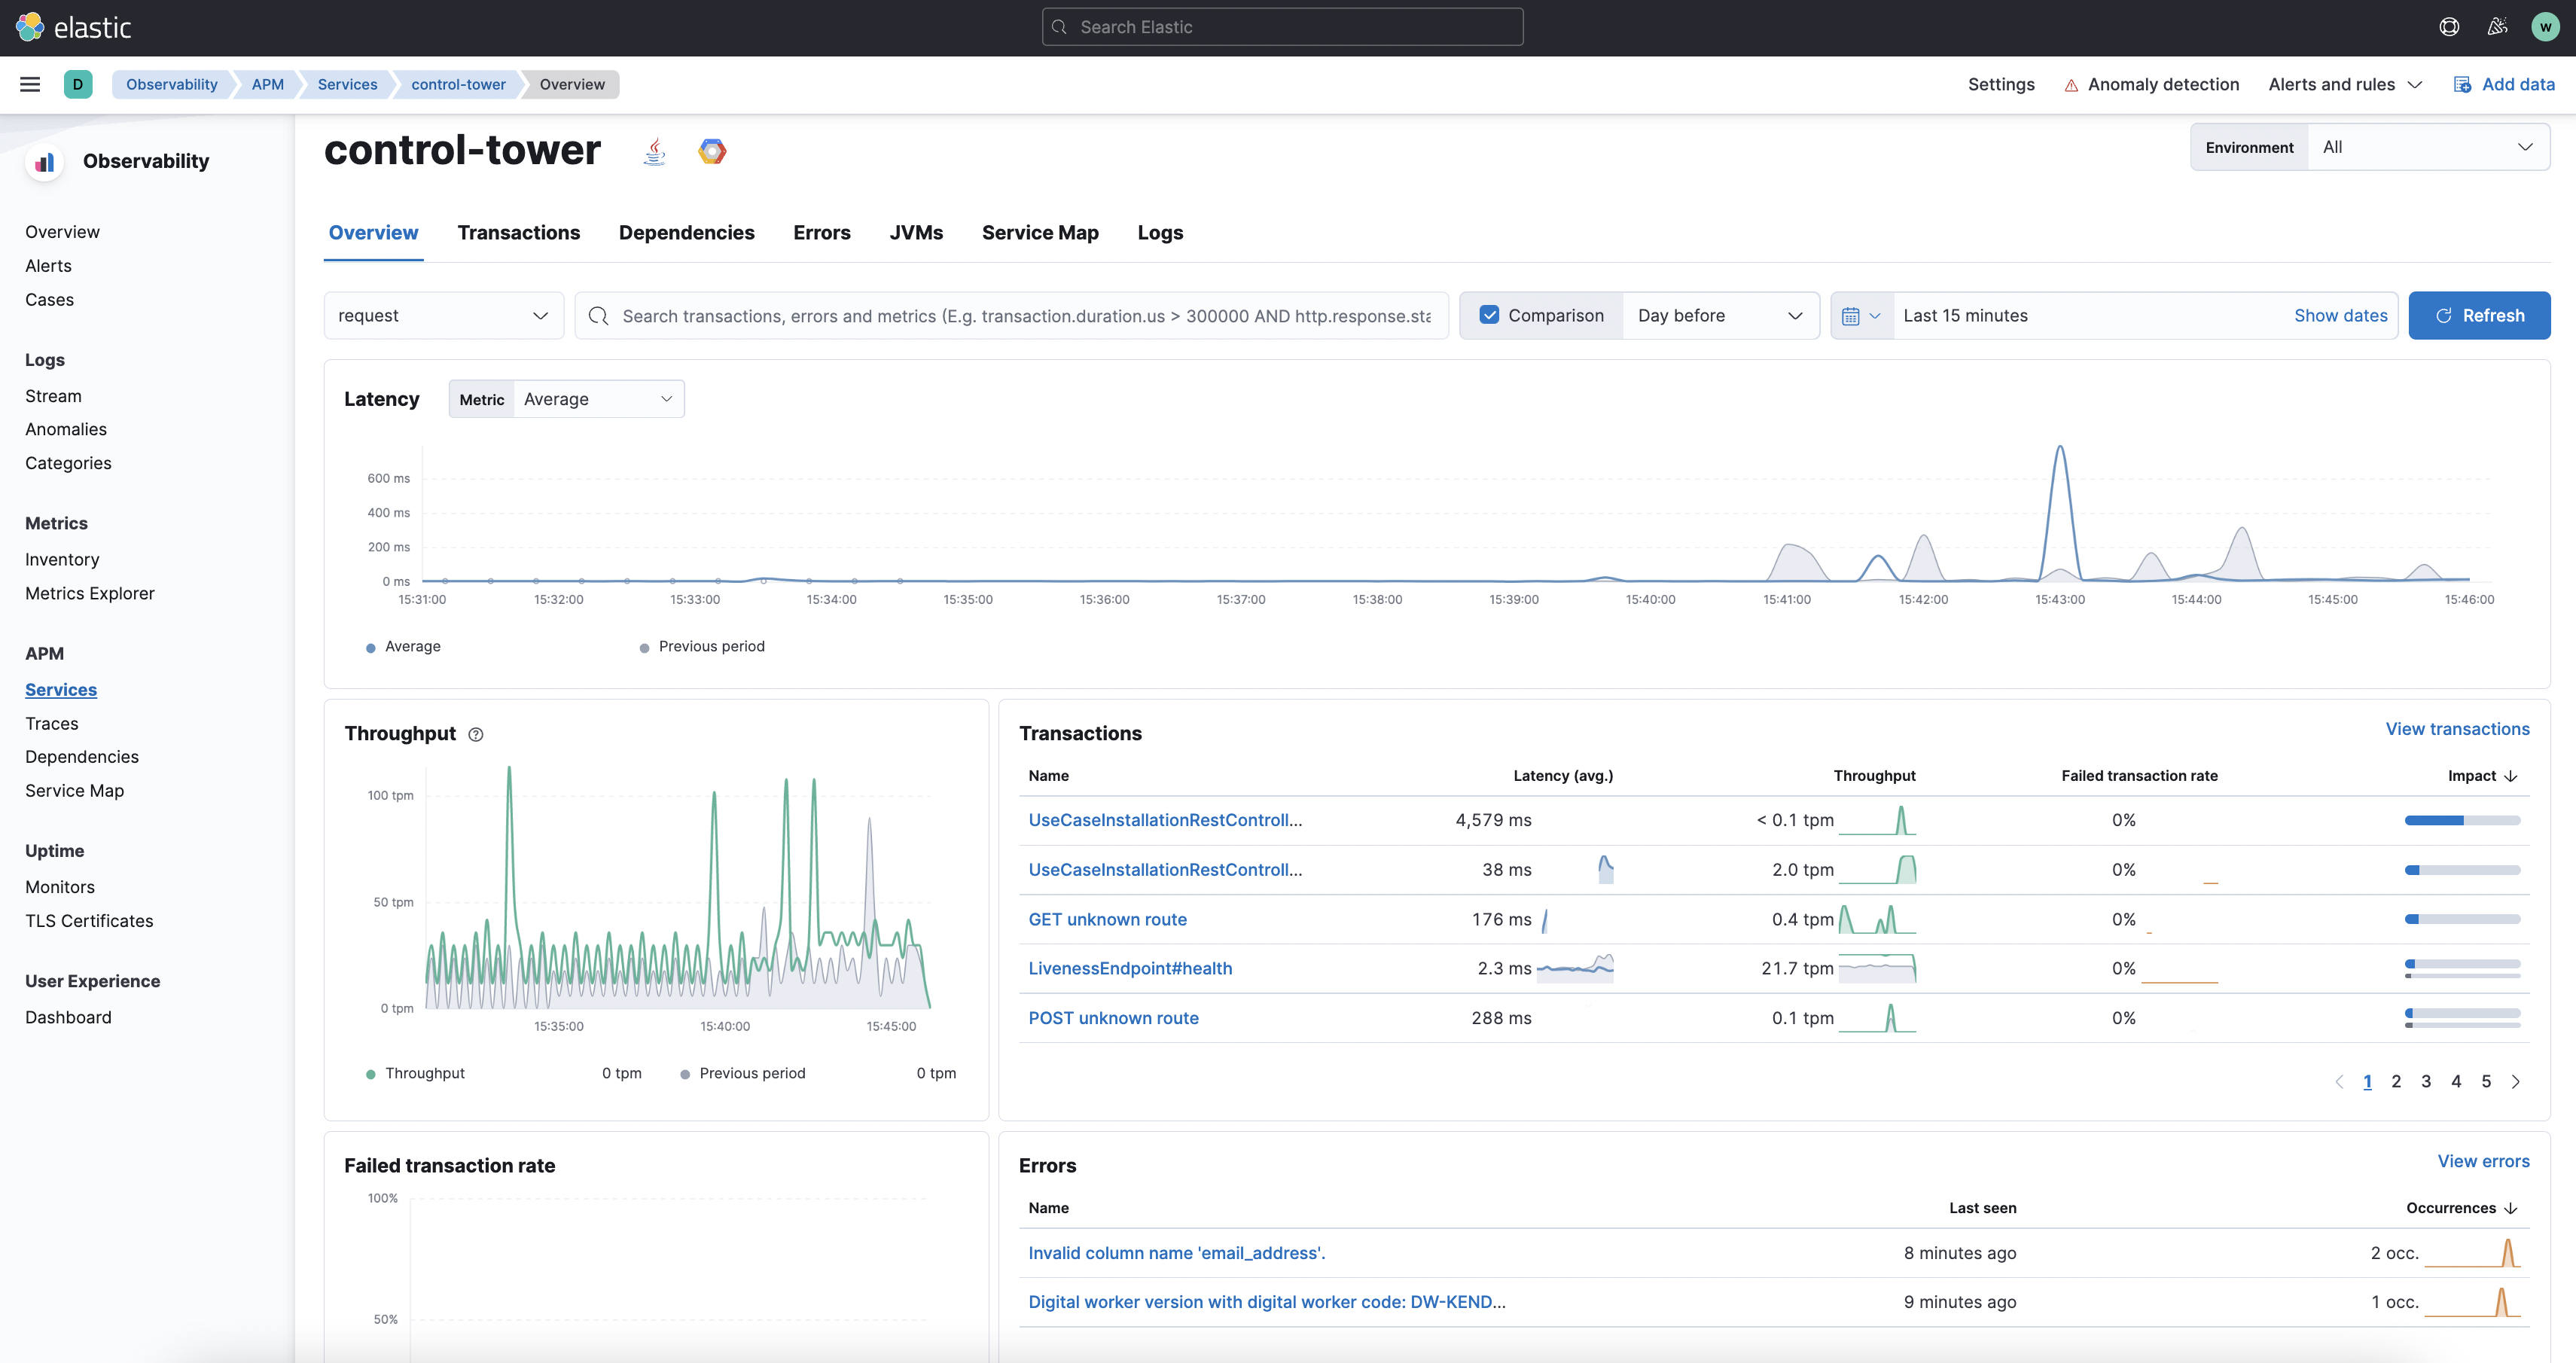The image size is (2576, 1363).
Task: Toggle Previous period in Latency legend
Action: coord(702,647)
